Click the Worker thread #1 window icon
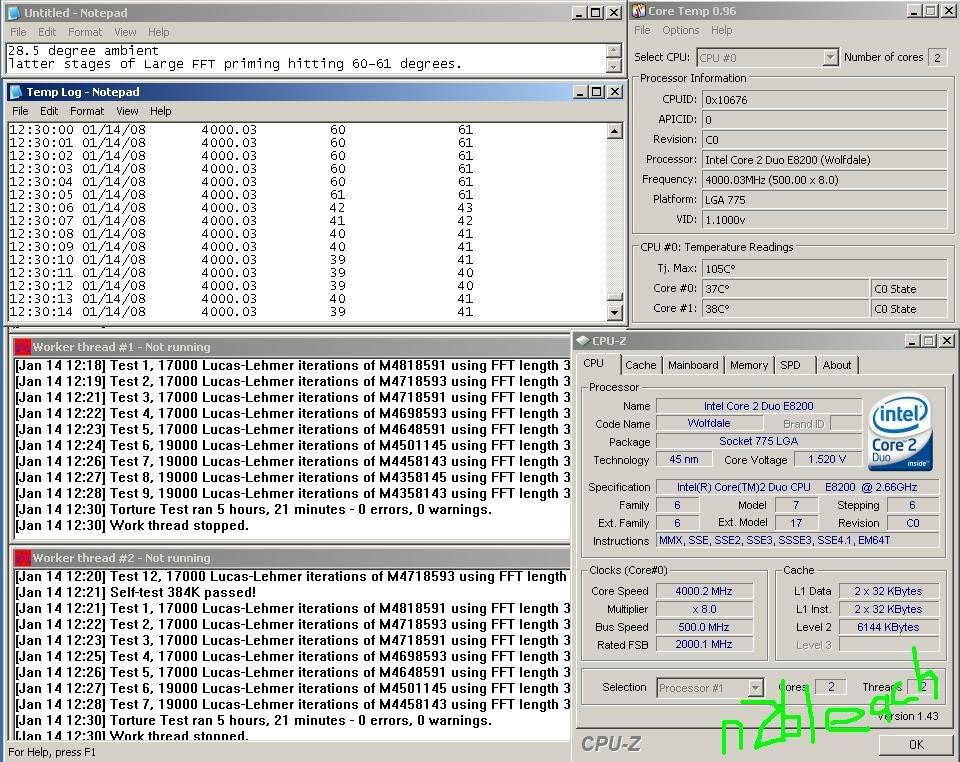Image resolution: width=960 pixels, height=762 pixels. 23,347
